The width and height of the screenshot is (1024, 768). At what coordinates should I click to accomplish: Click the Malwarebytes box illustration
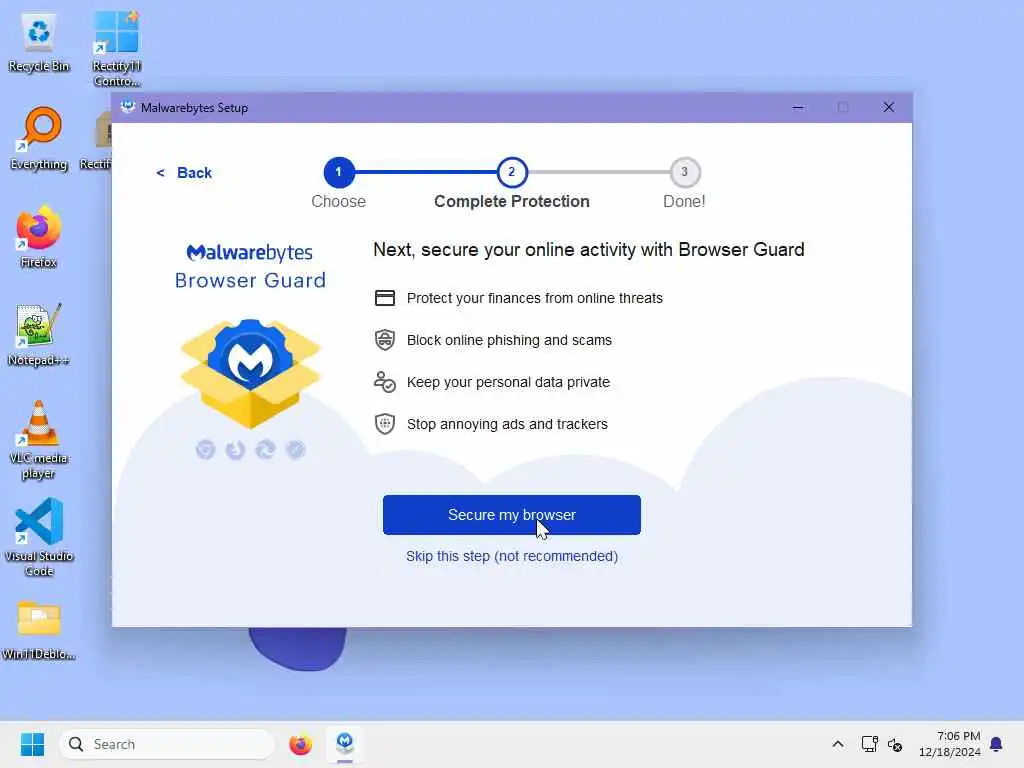click(250, 373)
